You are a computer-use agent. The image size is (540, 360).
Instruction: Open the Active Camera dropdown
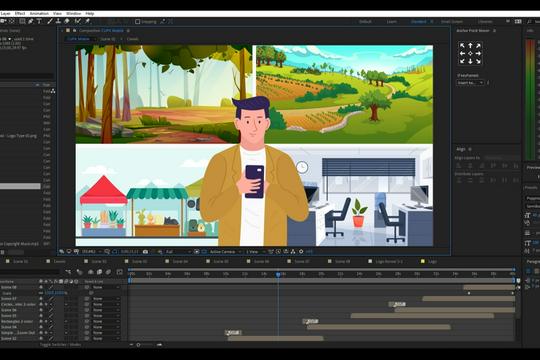pos(225,252)
